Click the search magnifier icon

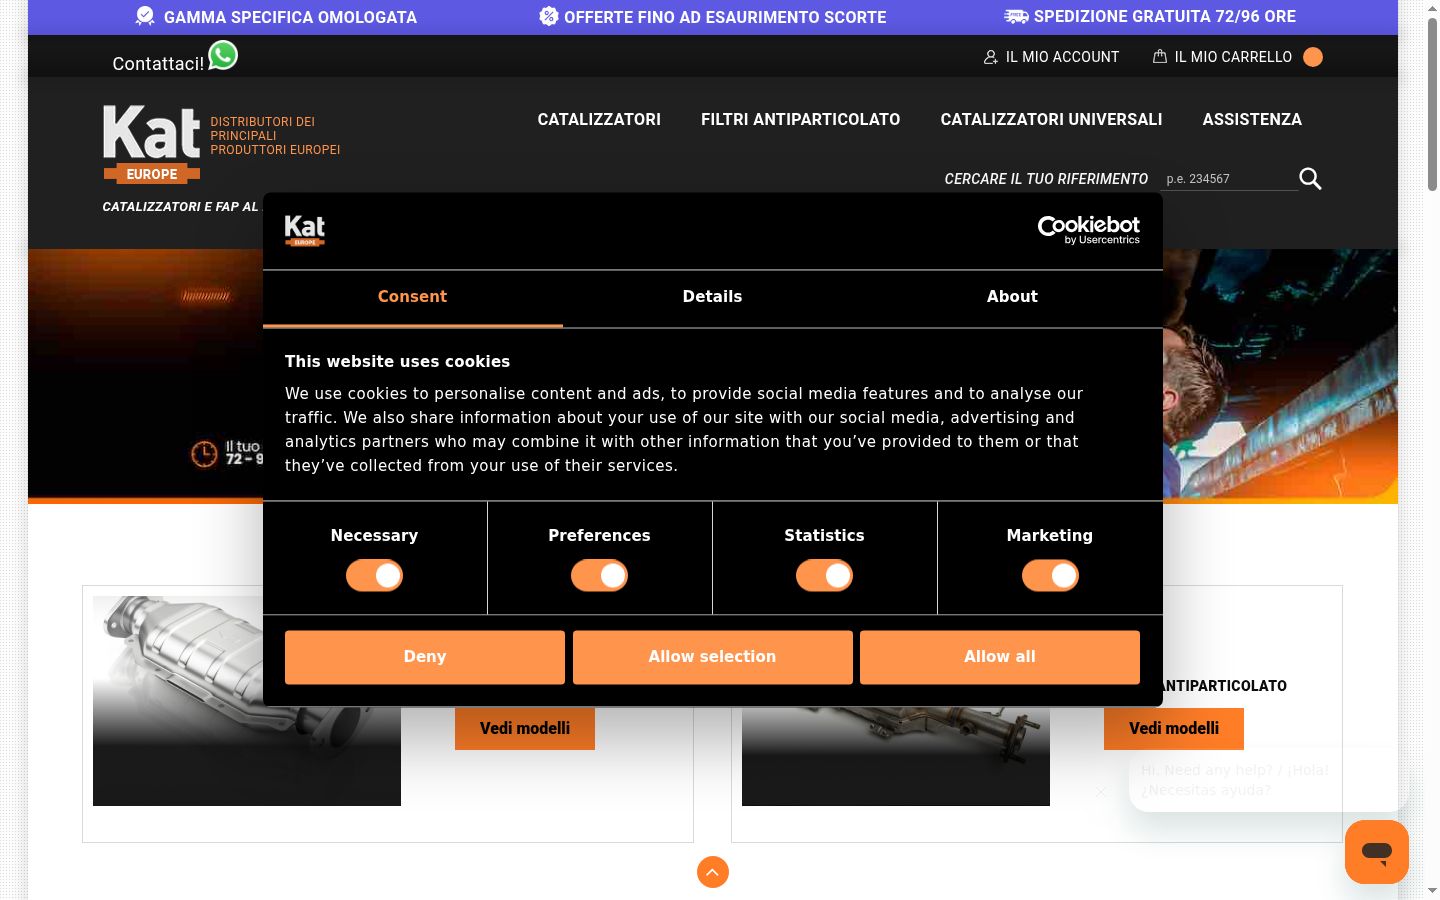pos(1310,179)
